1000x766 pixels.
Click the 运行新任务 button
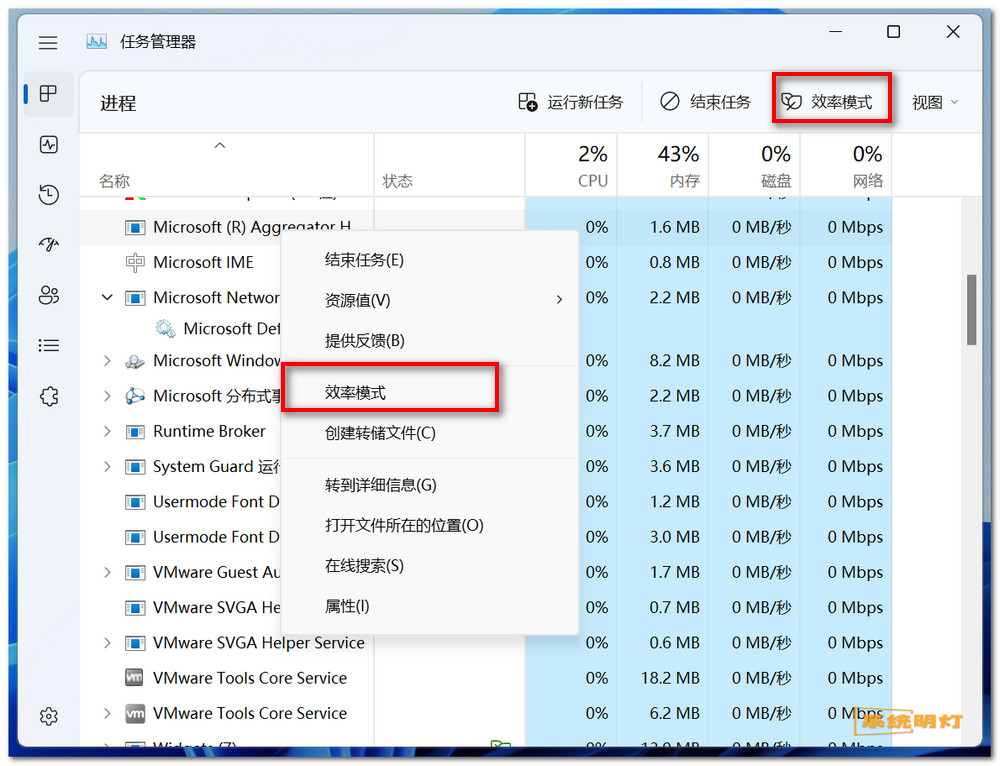(x=570, y=102)
